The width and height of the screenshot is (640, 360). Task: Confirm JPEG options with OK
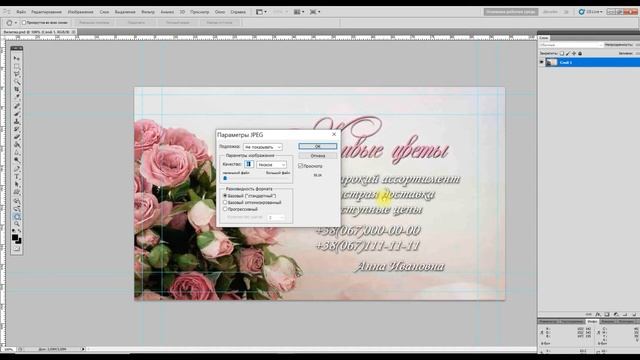tap(318, 146)
